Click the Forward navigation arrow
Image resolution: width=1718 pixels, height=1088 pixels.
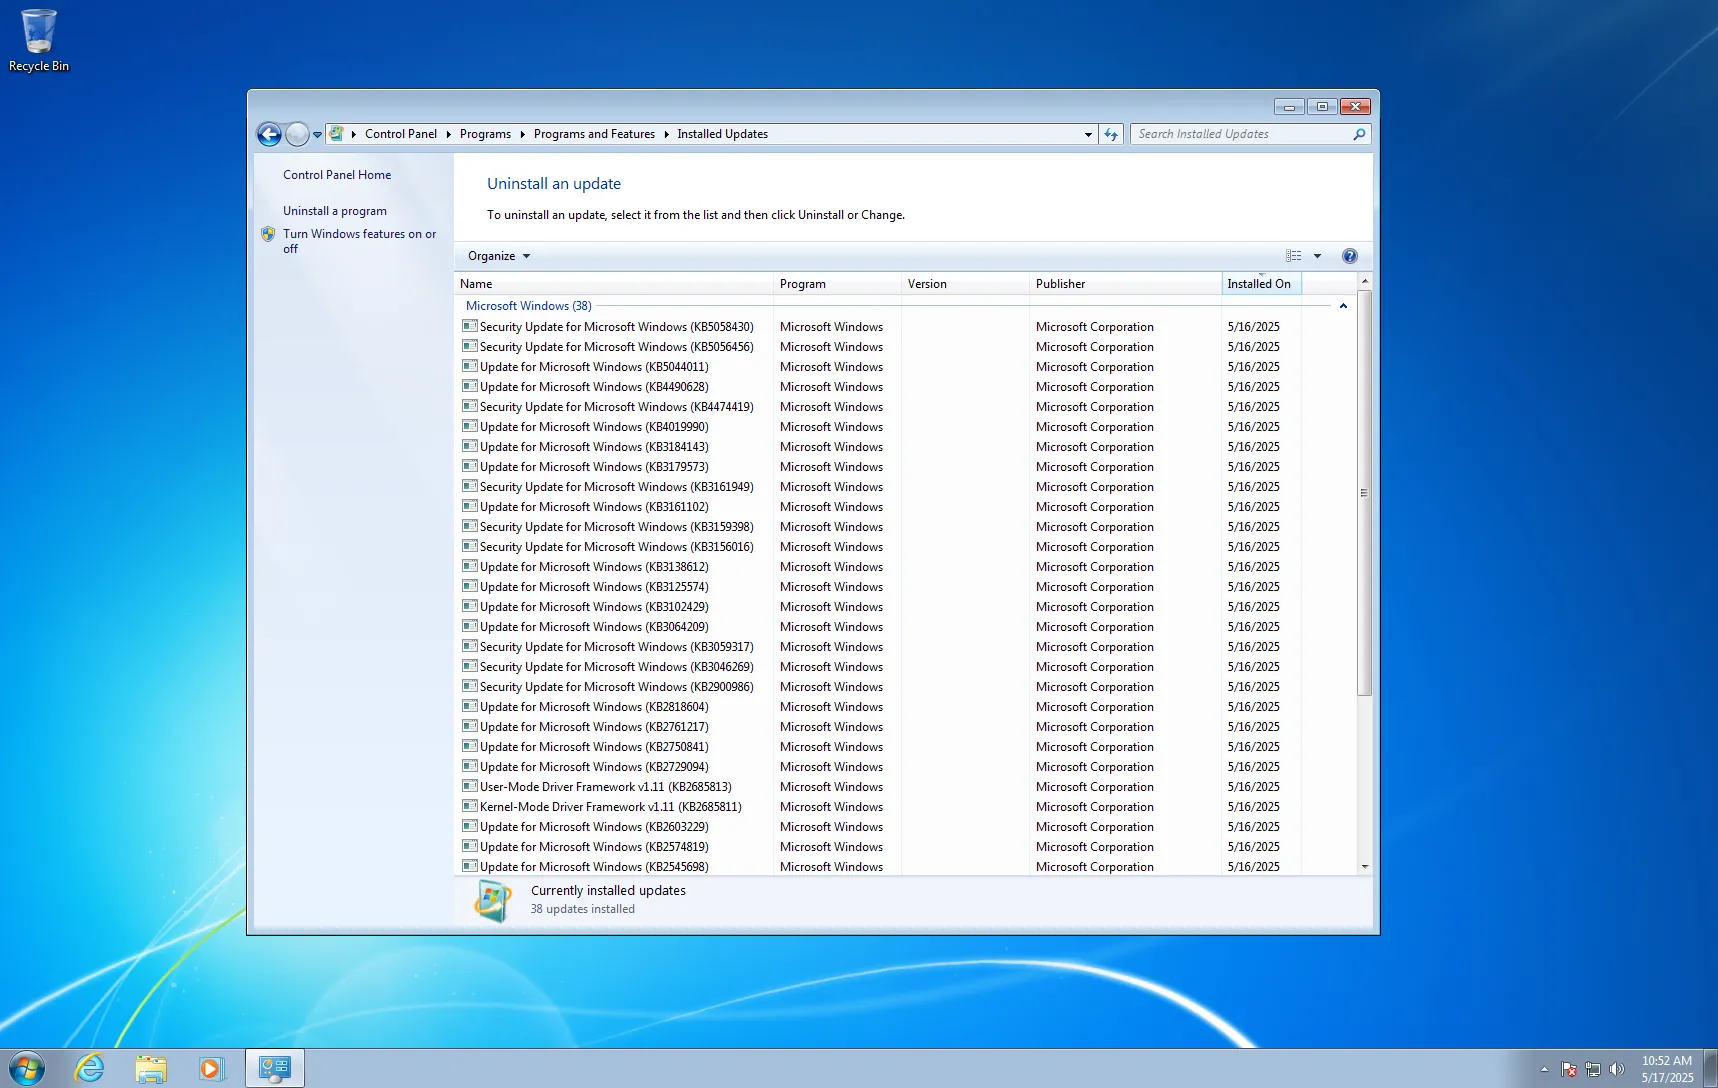[298, 134]
